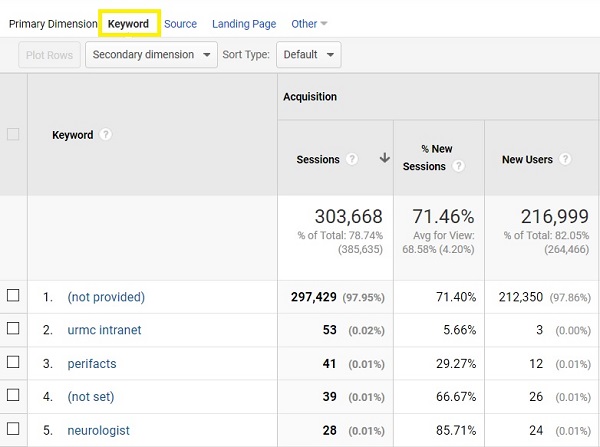Click the help icon next to Keyword header
The image size is (600, 447).
point(106,135)
